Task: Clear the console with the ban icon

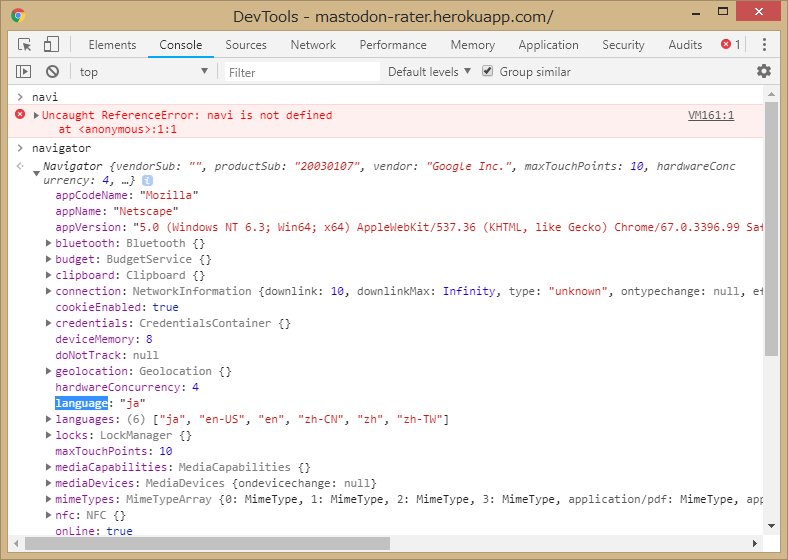Action: (52, 72)
